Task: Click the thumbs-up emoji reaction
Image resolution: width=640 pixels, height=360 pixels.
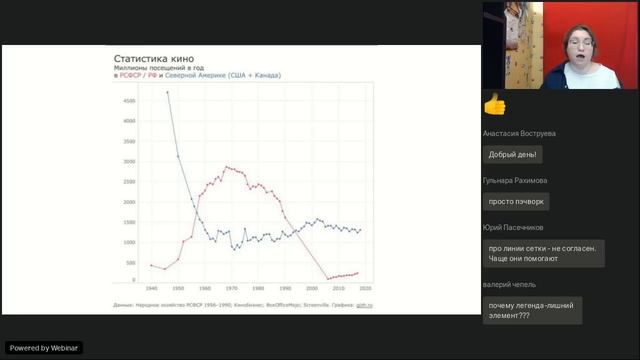Action: point(494,104)
